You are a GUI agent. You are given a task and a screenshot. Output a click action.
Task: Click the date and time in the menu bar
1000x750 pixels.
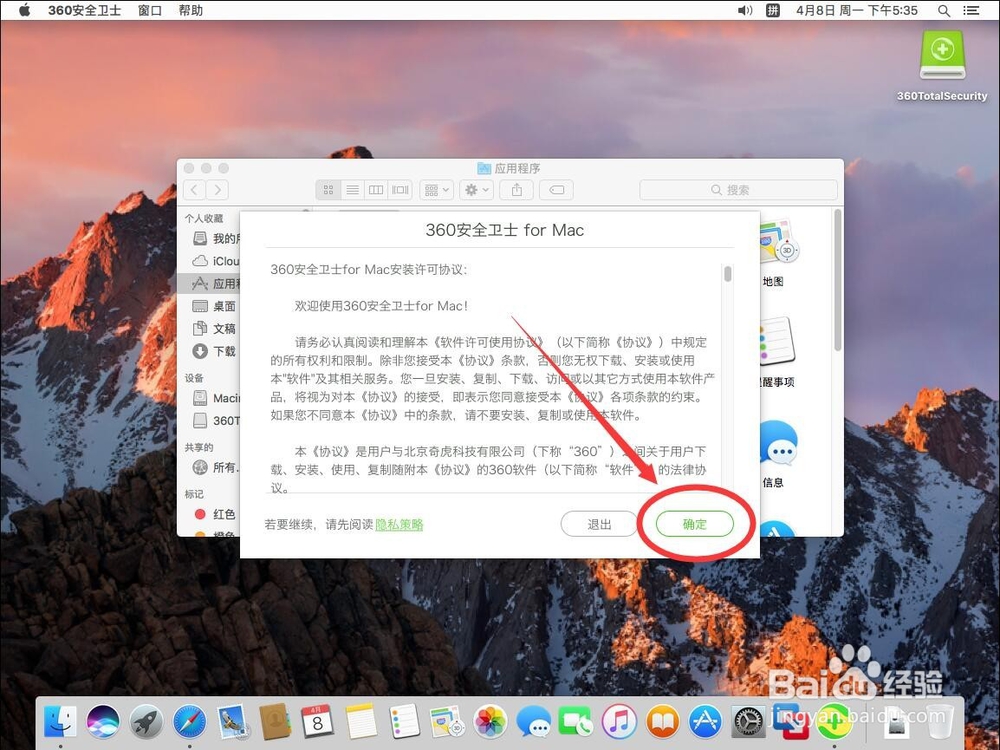(857, 10)
